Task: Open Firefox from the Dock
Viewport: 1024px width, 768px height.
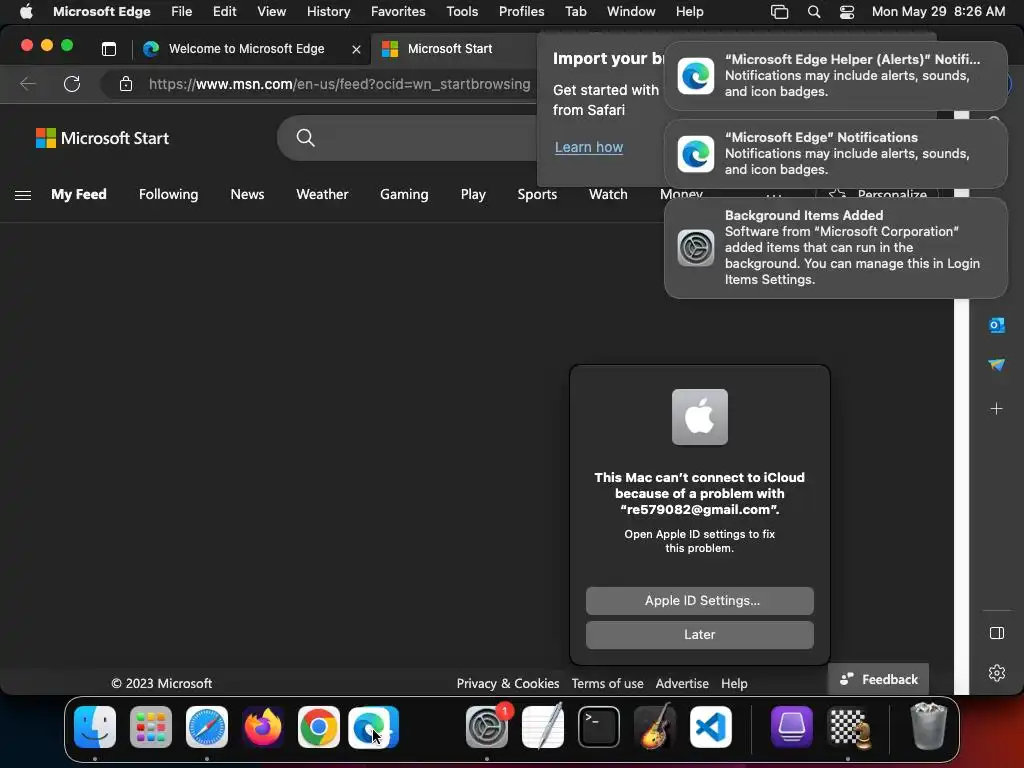Action: click(x=263, y=726)
